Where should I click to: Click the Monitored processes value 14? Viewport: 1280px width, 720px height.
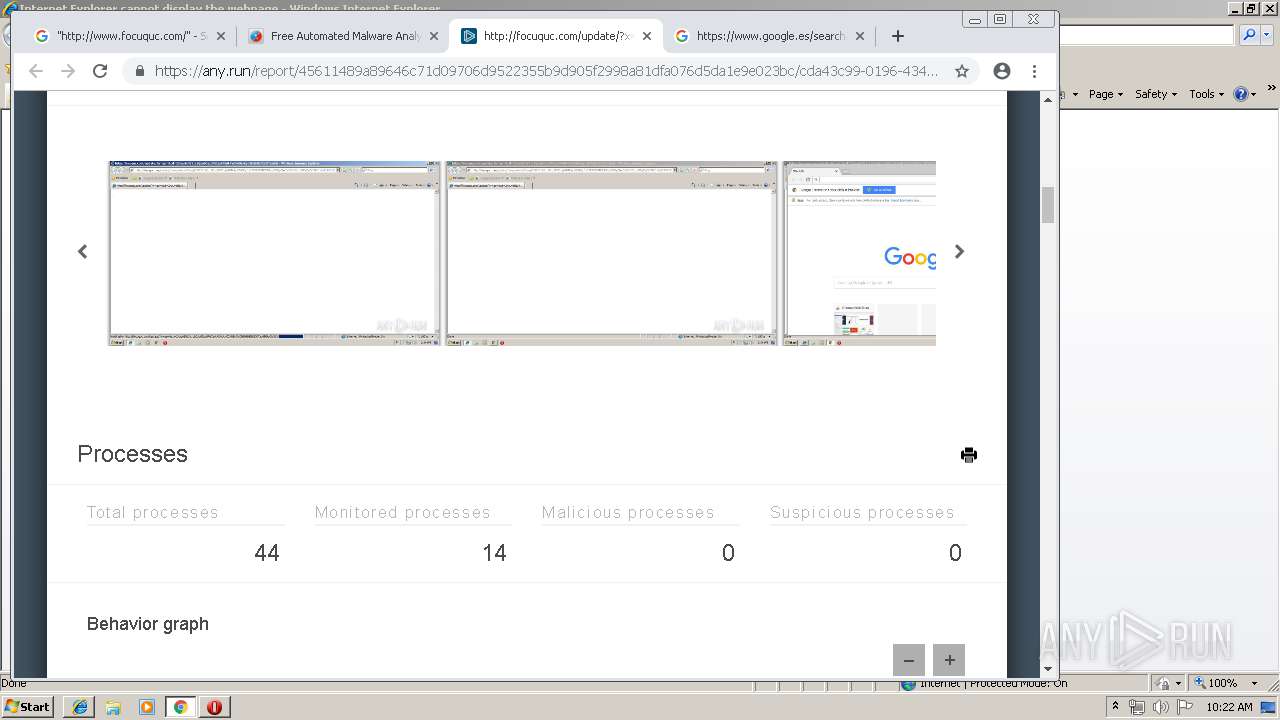(494, 553)
